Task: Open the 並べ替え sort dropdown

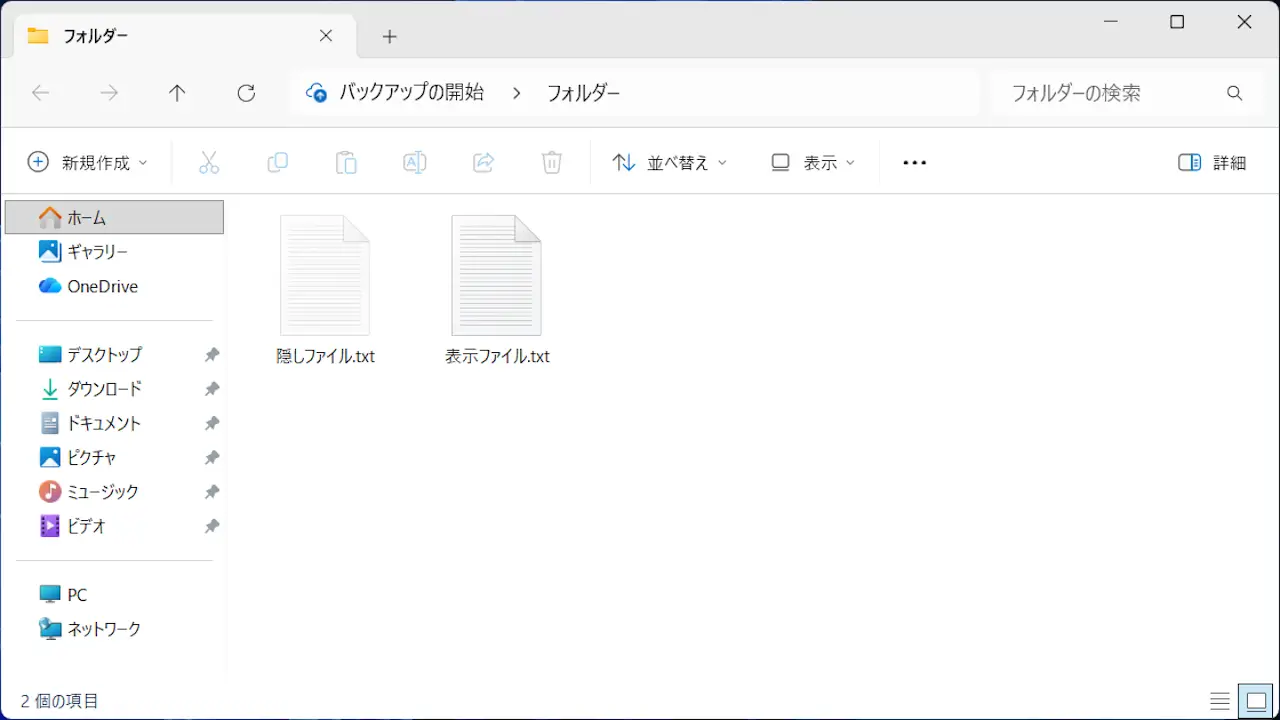Action: click(x=669, y=162)
